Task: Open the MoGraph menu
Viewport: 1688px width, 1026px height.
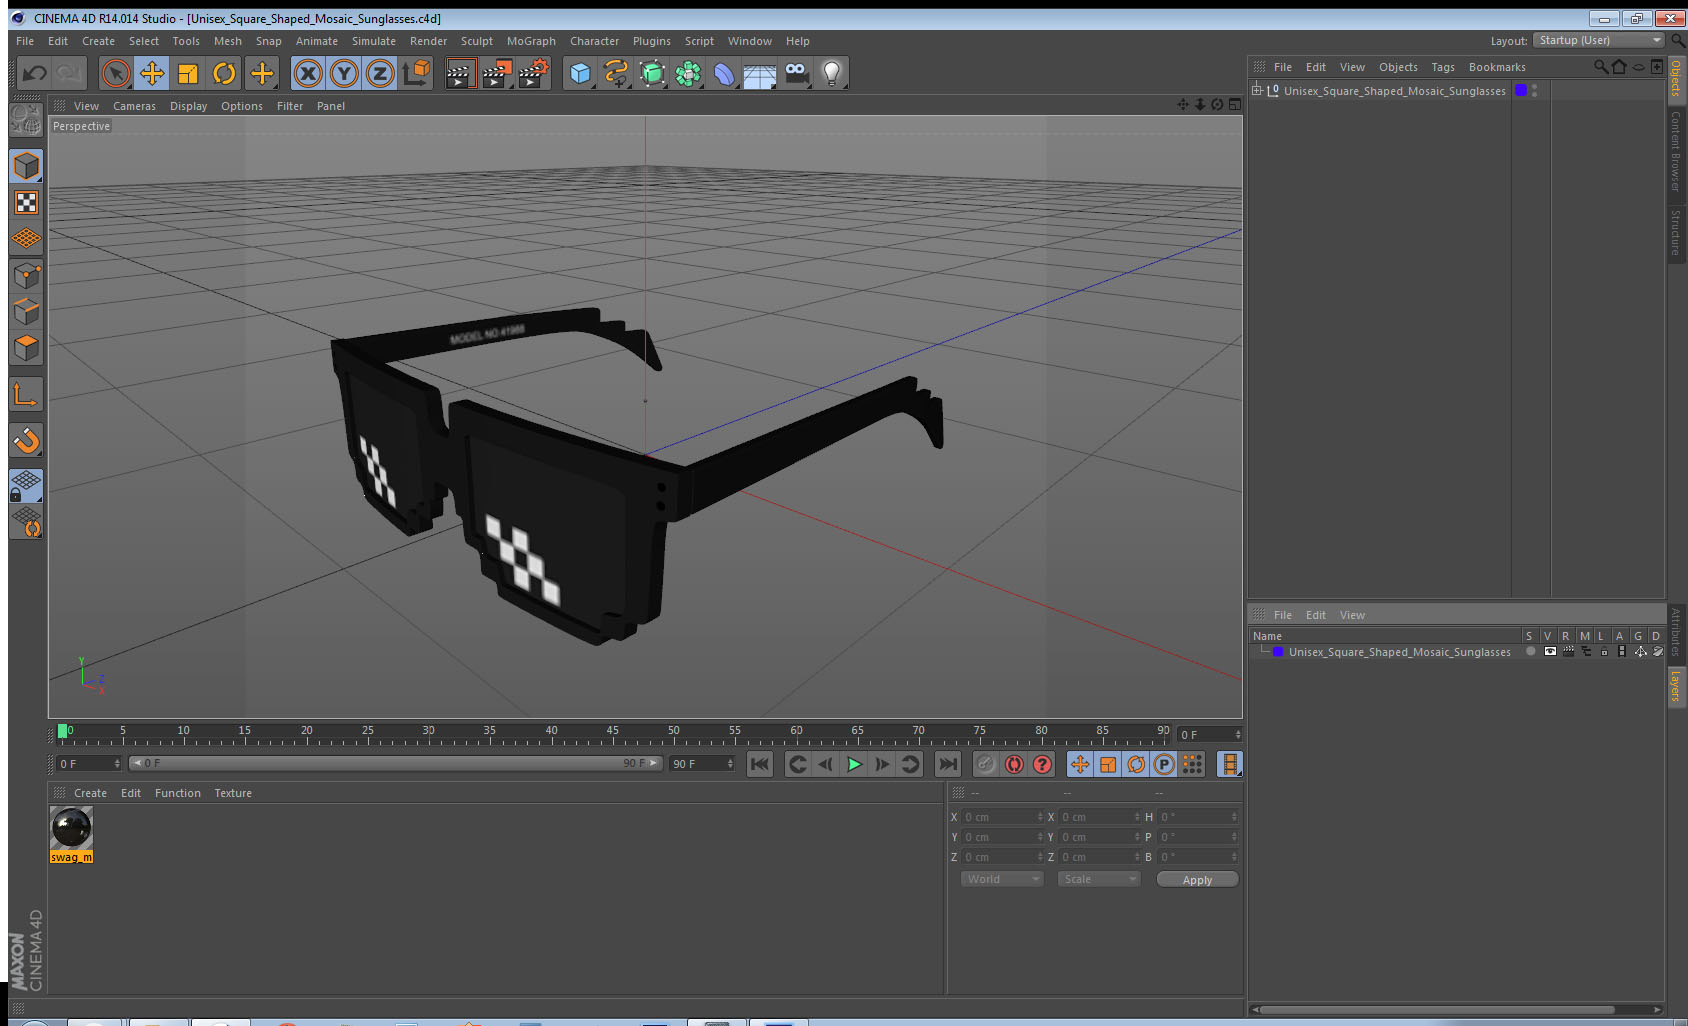Action: pyautogui.click(x=531, y=41)
